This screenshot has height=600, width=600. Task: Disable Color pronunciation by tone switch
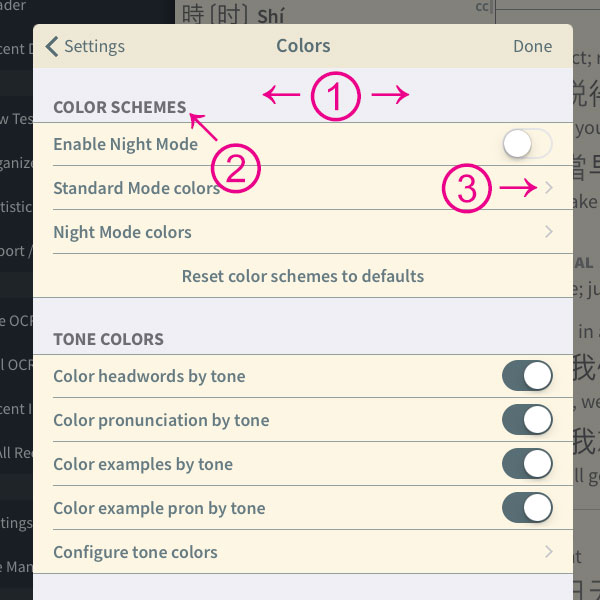pos(527,420)
